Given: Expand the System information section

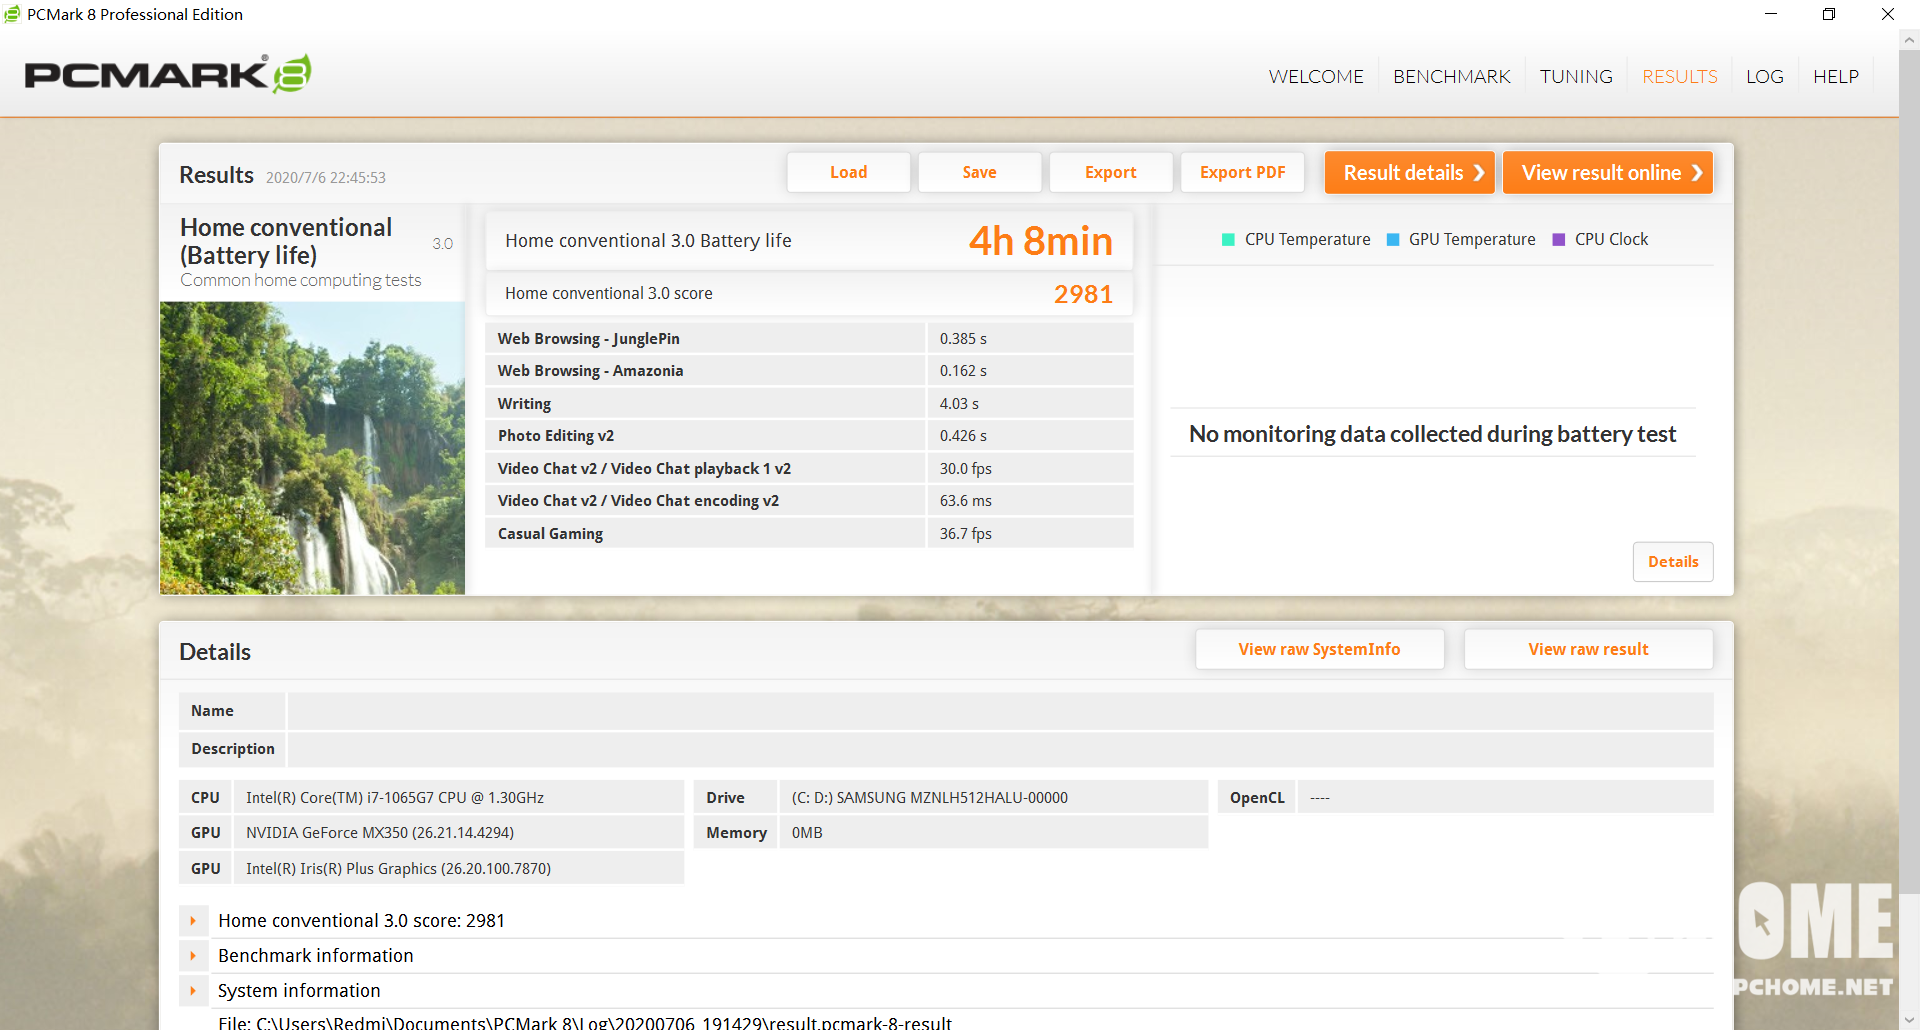Looking at the screenshot, I should pos(193,991).
